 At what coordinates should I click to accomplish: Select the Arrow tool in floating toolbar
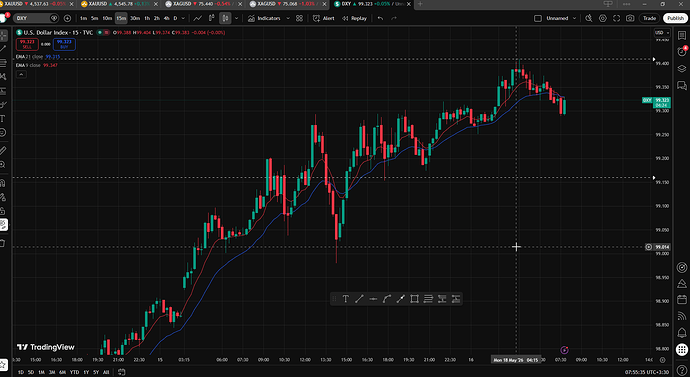(x=400, y=299)
